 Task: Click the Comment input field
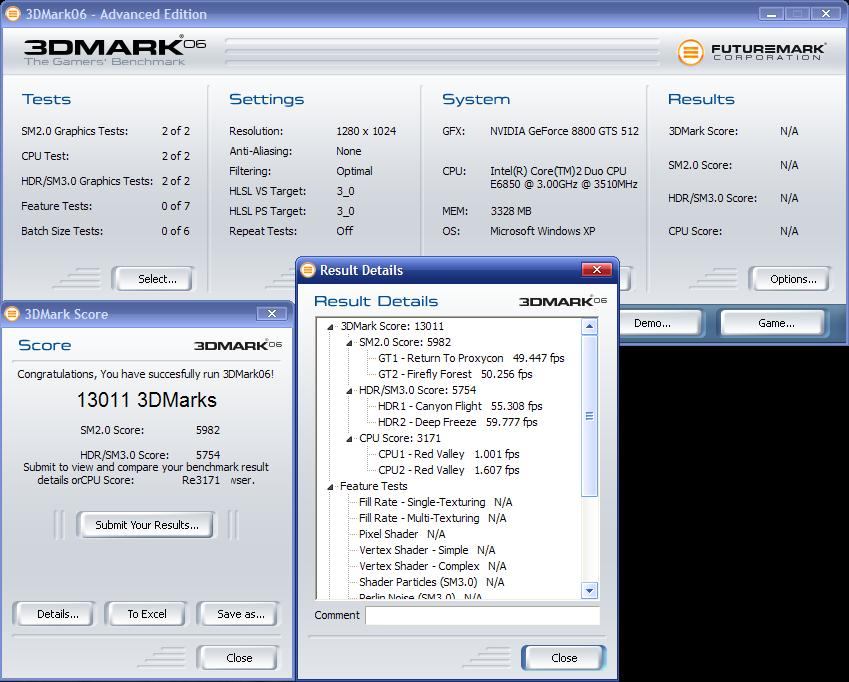pos(482,615)
